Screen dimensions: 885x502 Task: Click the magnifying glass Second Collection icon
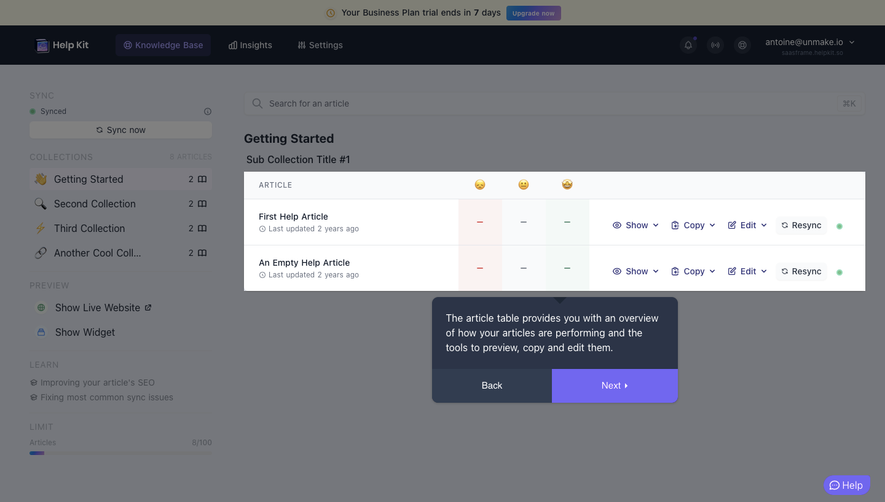pos(40,204)
